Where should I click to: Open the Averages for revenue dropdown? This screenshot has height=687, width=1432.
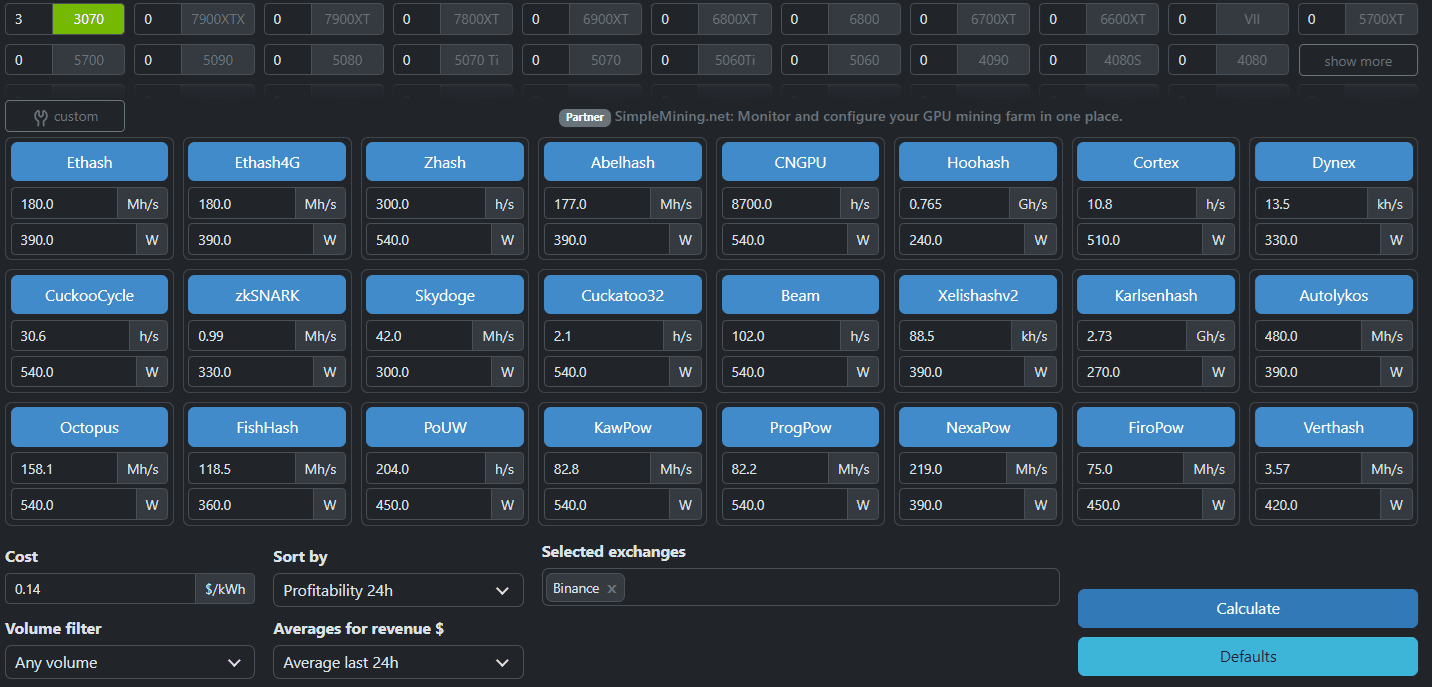pyautogui.click(x=397, y=662)
